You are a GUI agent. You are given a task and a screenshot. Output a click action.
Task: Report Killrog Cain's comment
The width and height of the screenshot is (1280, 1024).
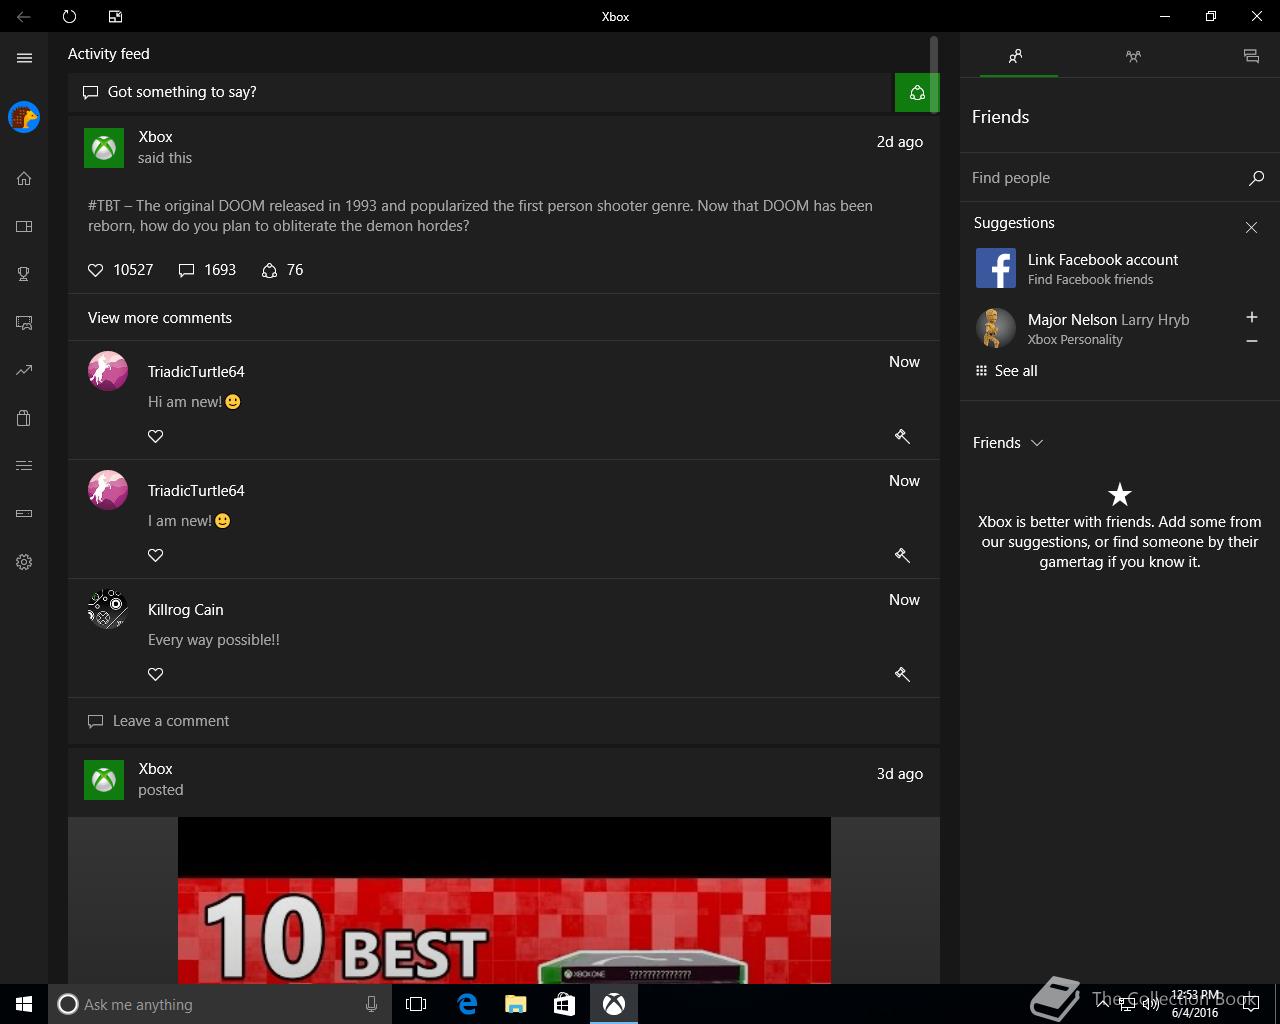902,674
